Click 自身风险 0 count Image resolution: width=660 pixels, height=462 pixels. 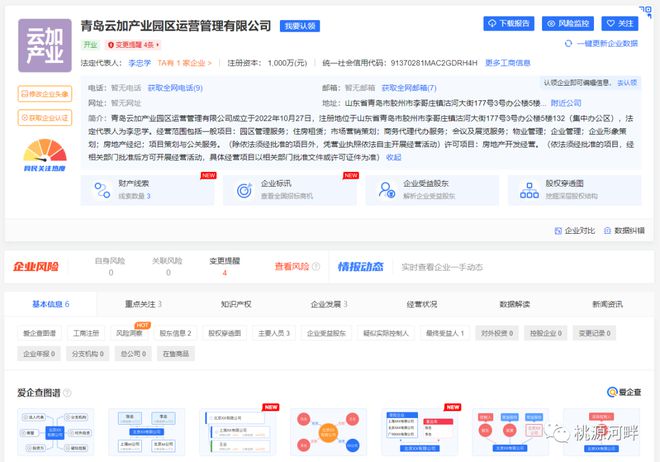click(x=110, y=266)
